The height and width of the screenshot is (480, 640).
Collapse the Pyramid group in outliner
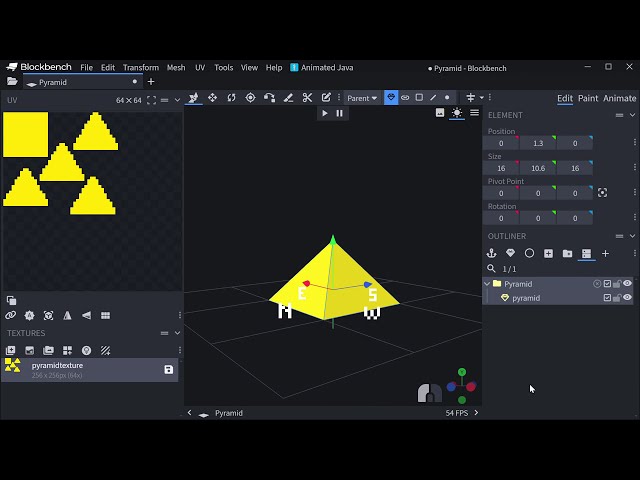487,284
